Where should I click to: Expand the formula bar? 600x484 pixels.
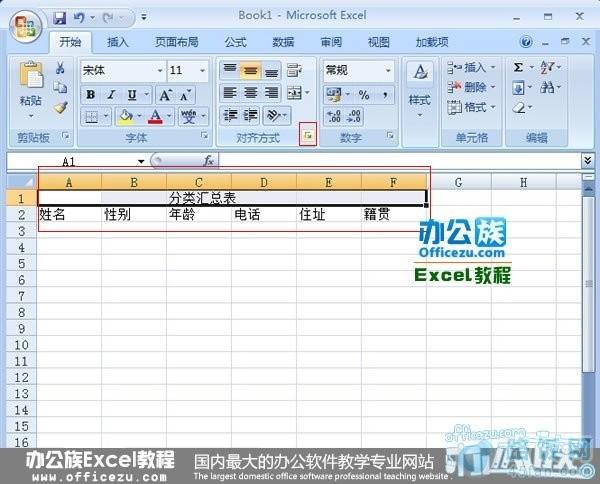click(x=588, y=161)
